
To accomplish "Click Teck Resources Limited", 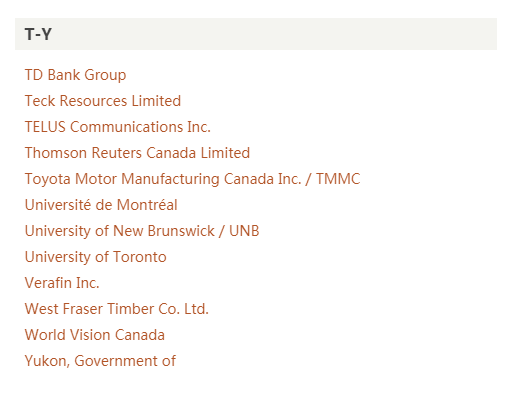I will (x=103, y=101).
